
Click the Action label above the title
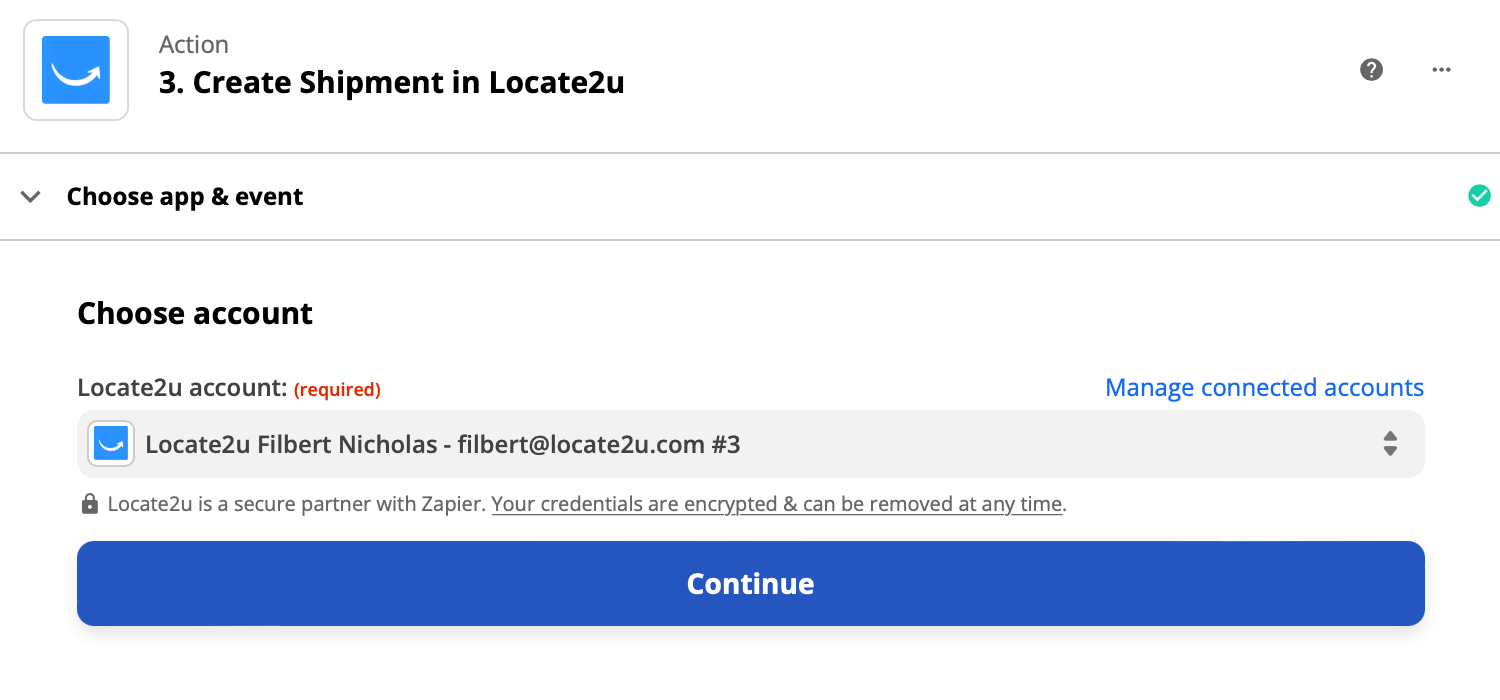pos(194,45)
